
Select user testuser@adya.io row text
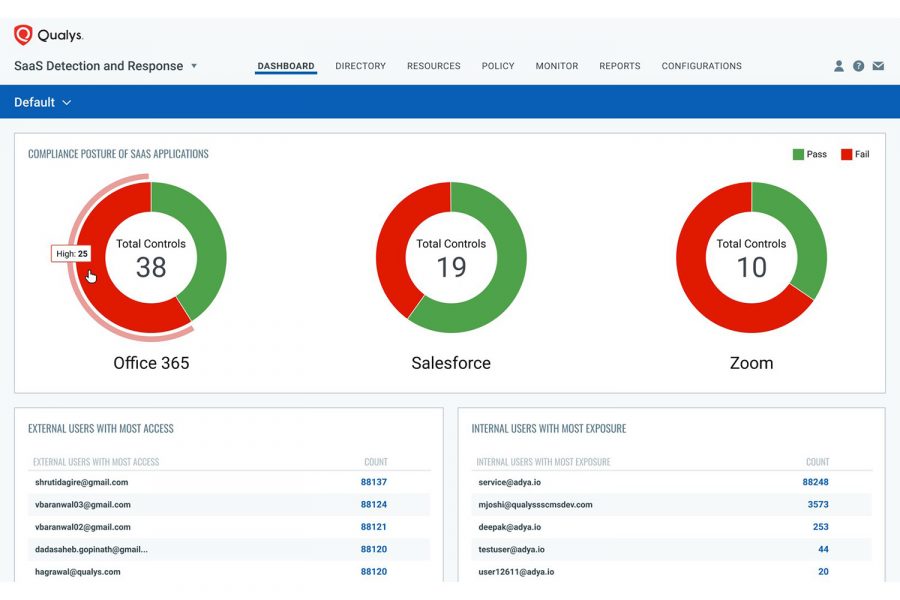pos(511,549)
